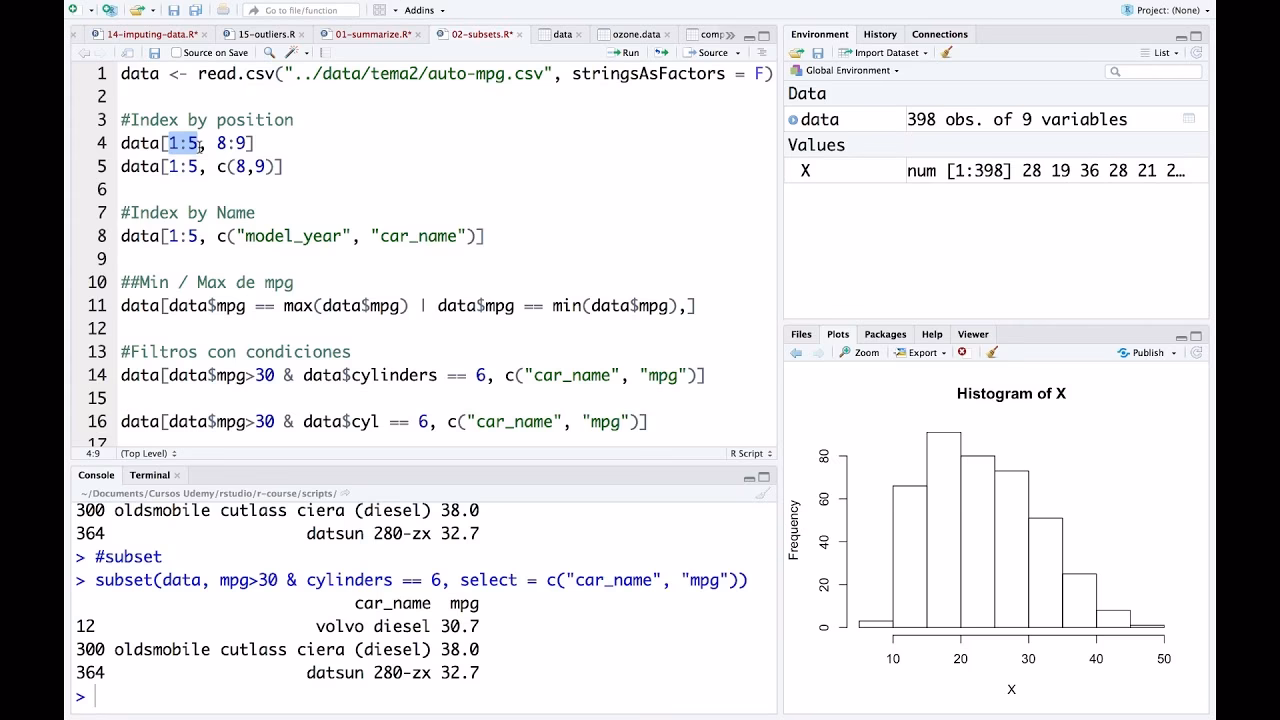Clear environment objects with broom icon
Viewport: 1280px width, 720px height.
[947, 53]
